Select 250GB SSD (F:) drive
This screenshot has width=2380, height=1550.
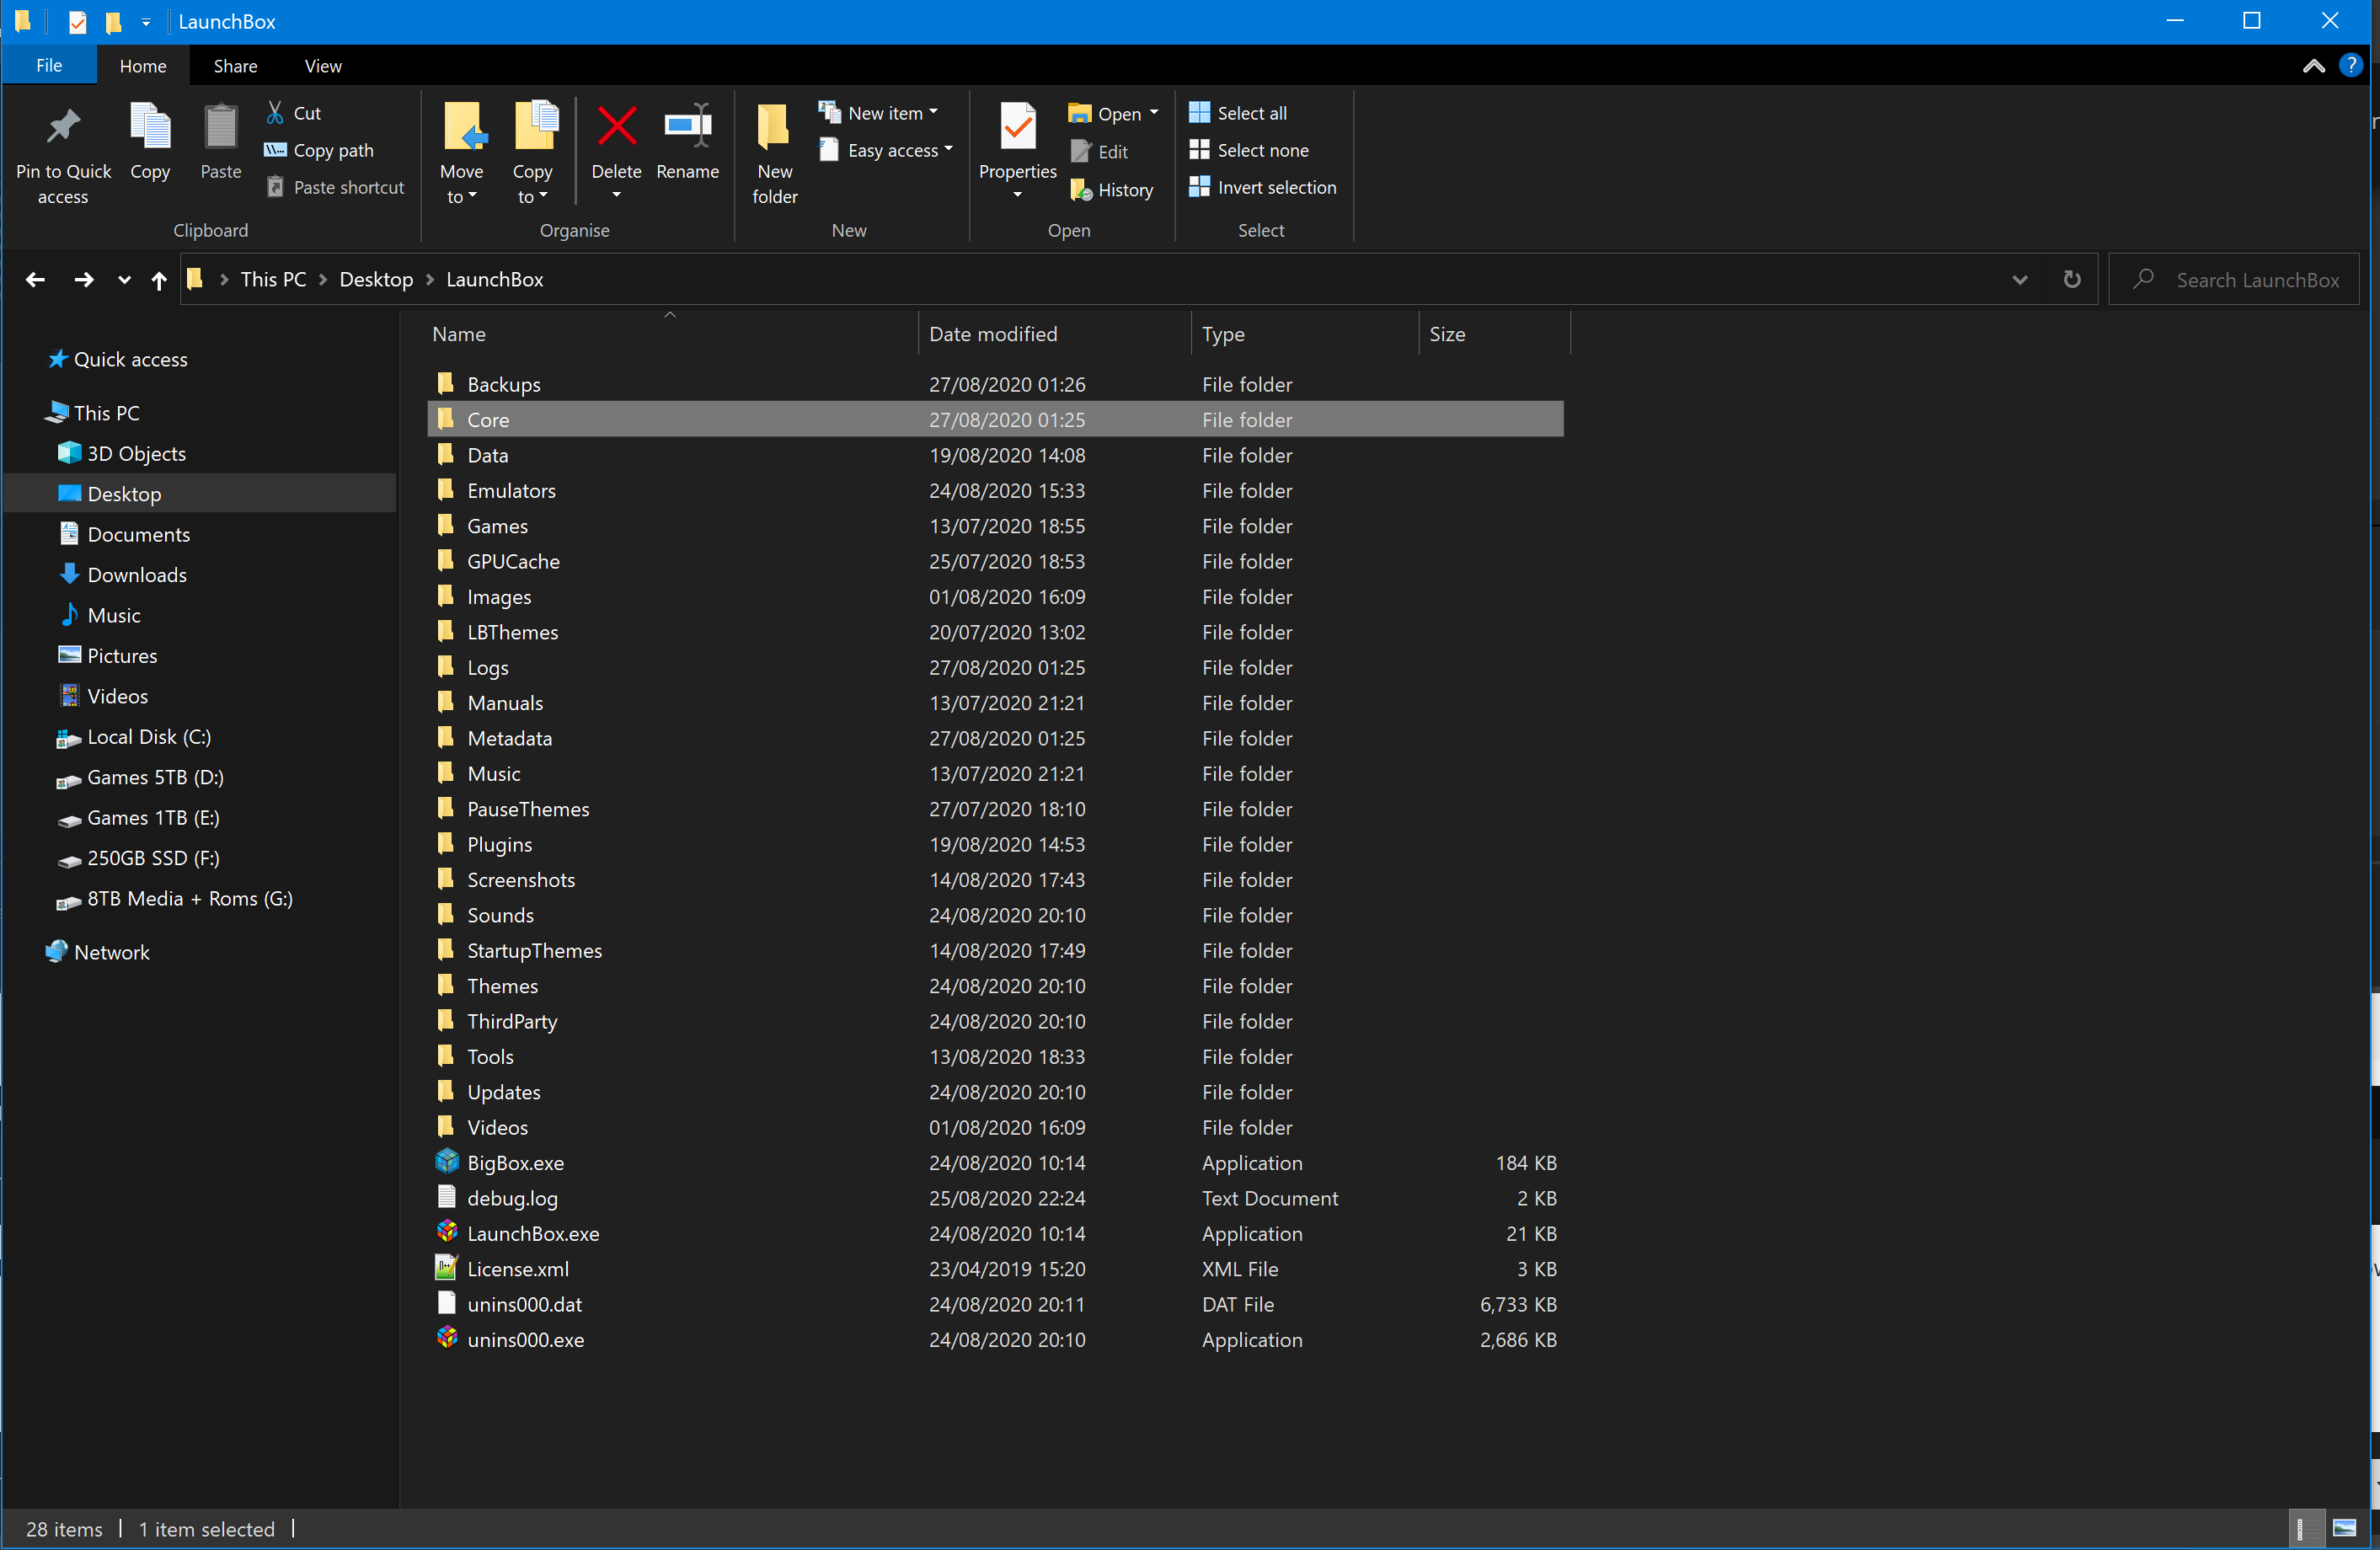[153, 858]
